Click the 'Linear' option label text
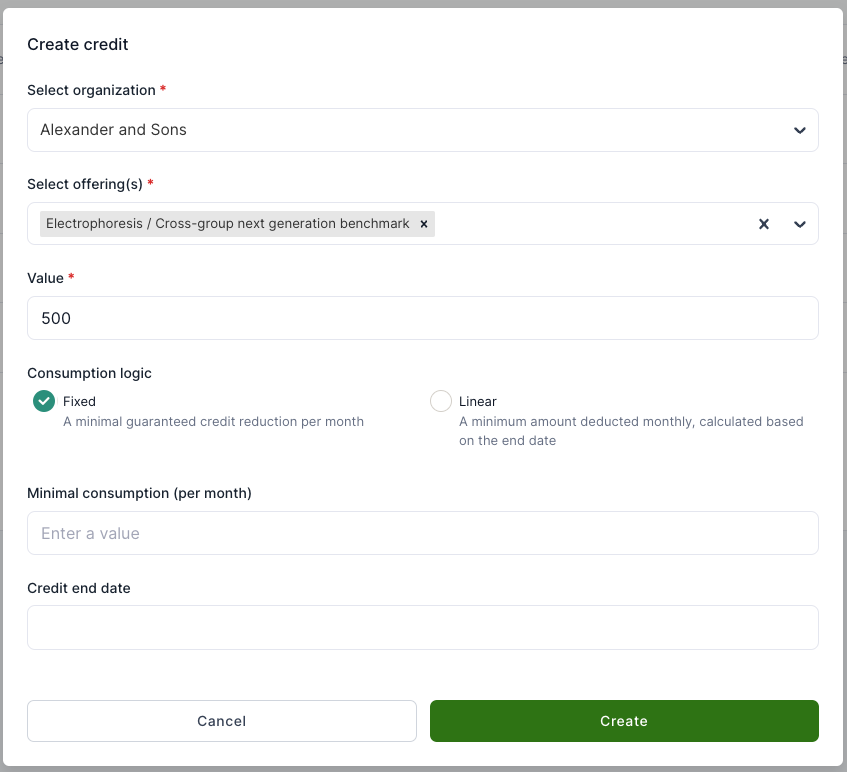 tap(478, 401)
